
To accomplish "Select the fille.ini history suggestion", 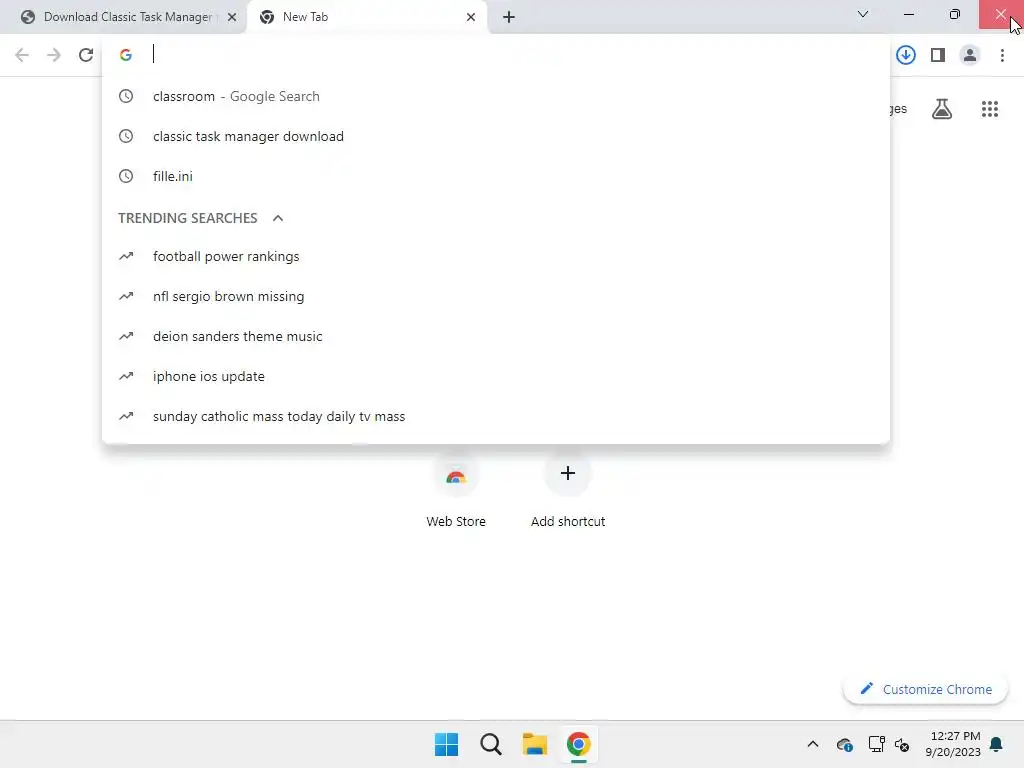I will [496, 176].
